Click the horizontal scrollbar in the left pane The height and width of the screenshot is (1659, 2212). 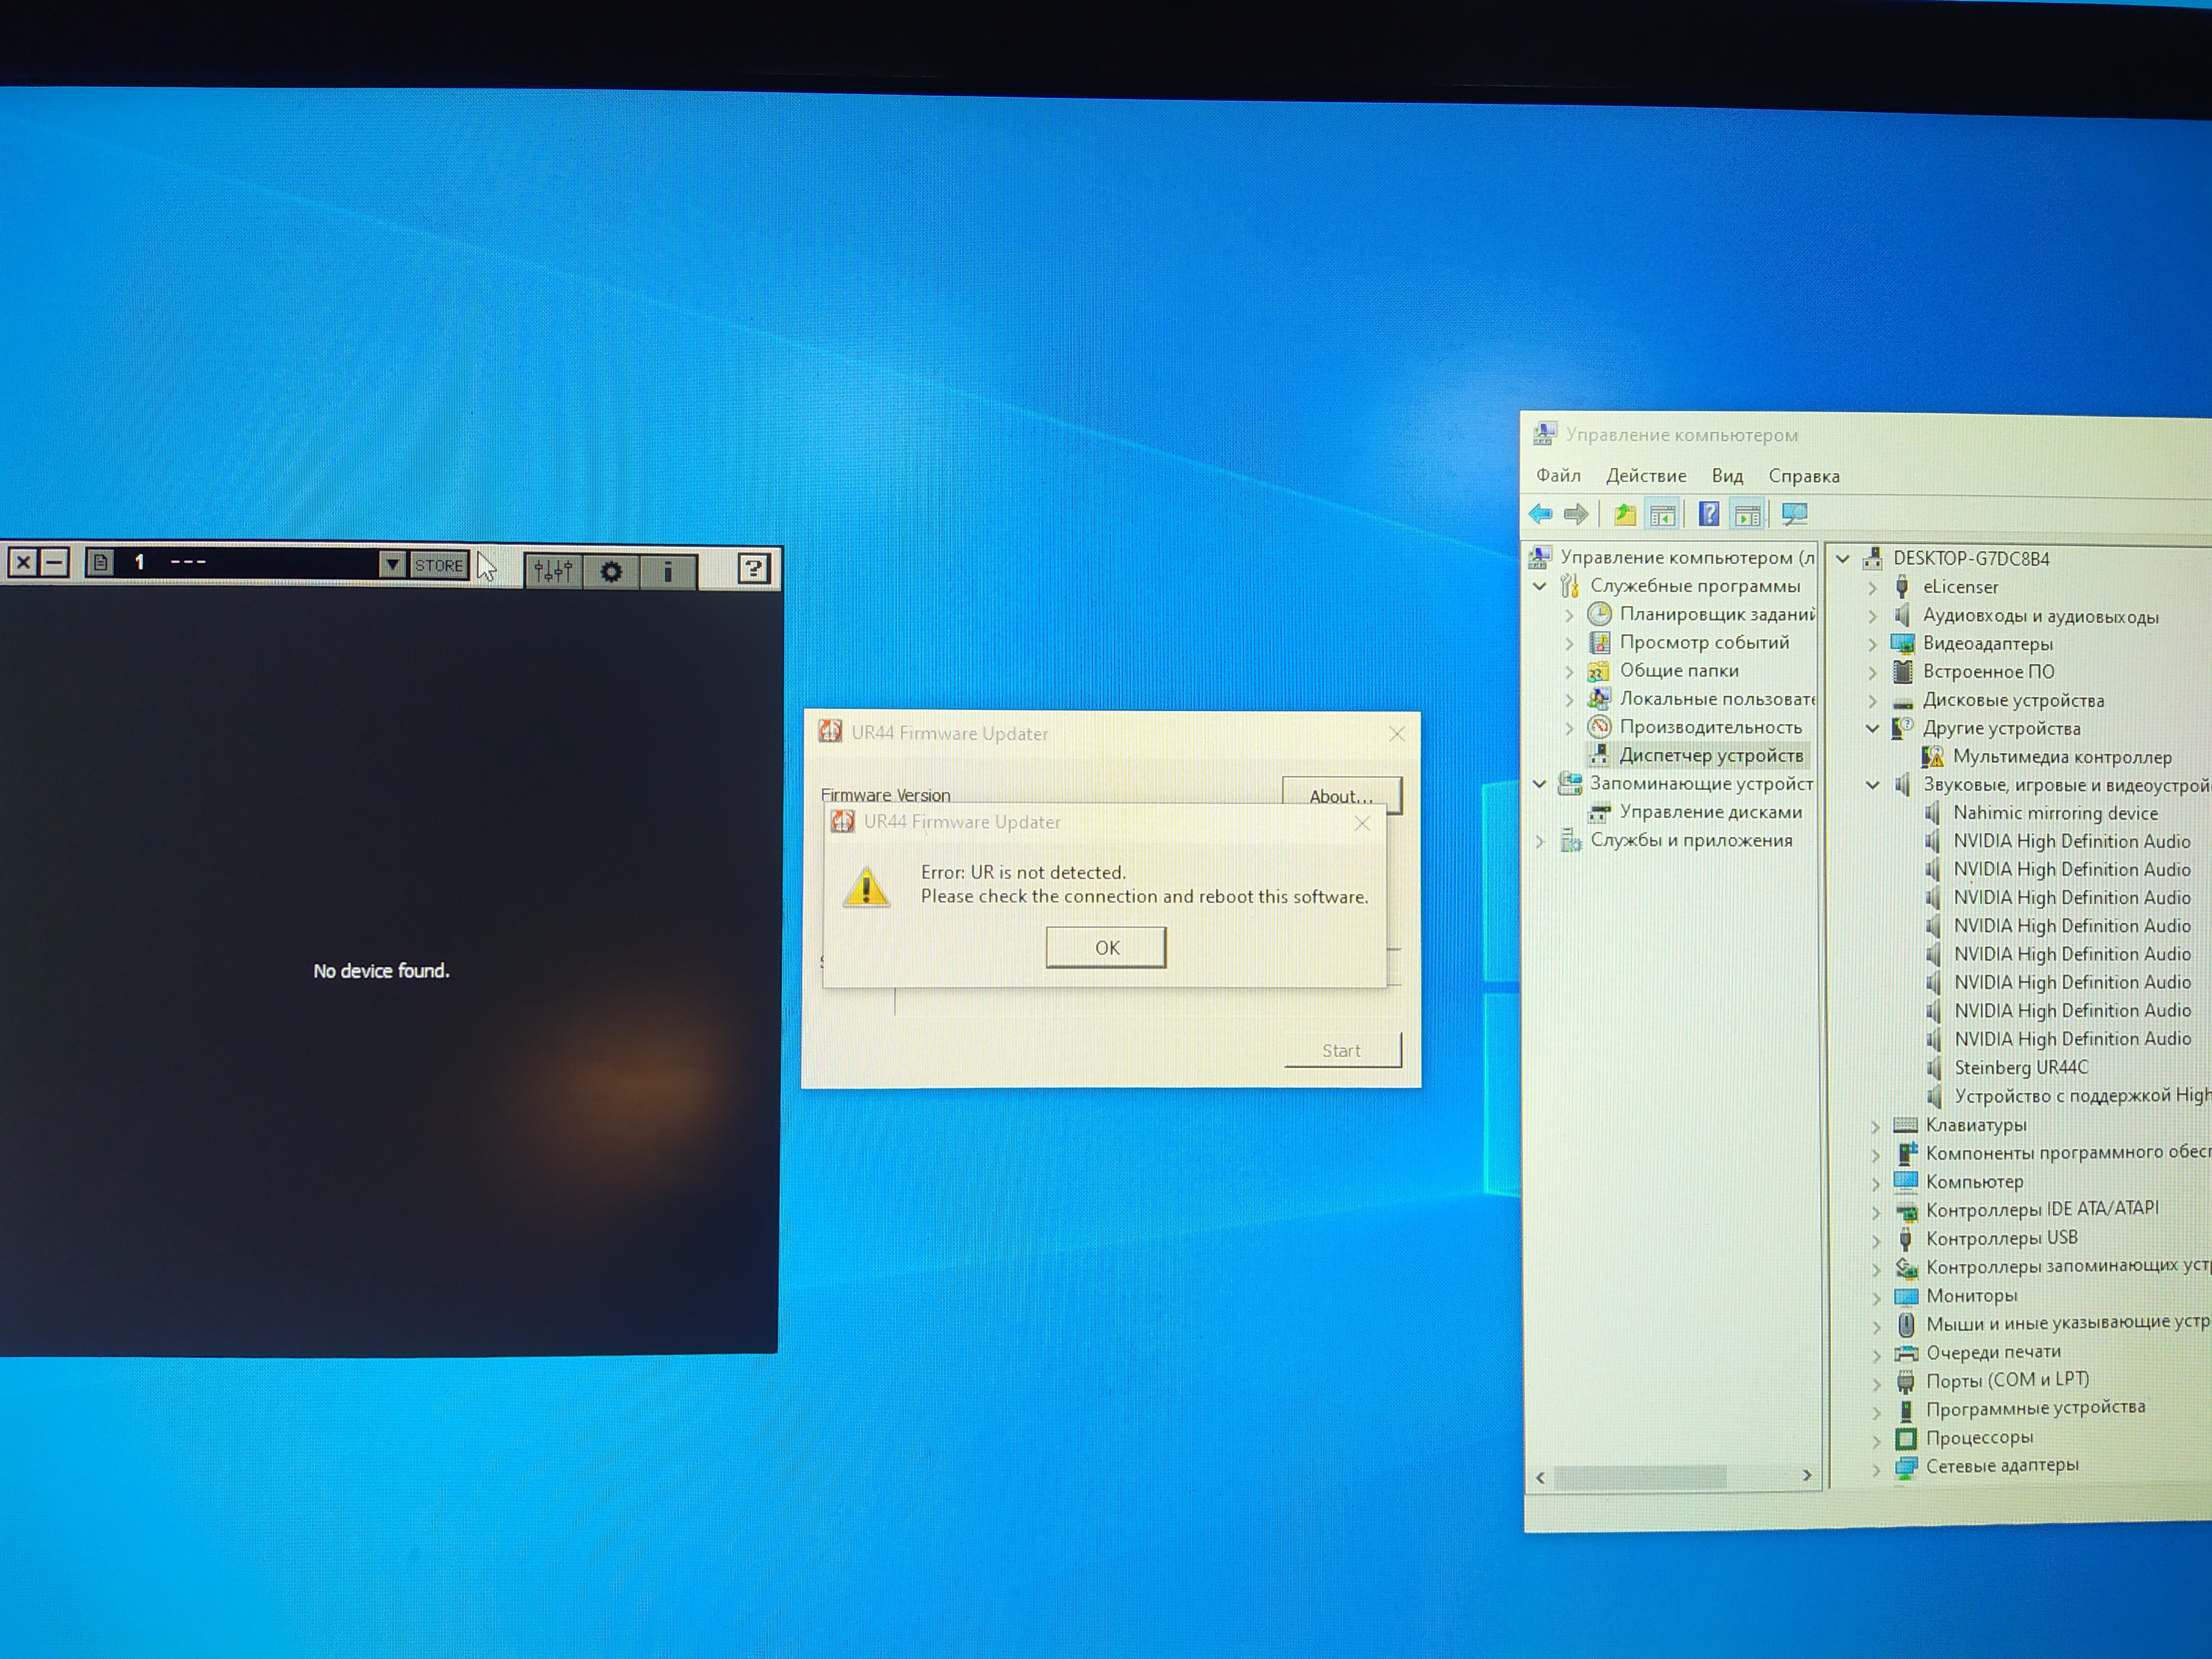pos(1640,1476)
